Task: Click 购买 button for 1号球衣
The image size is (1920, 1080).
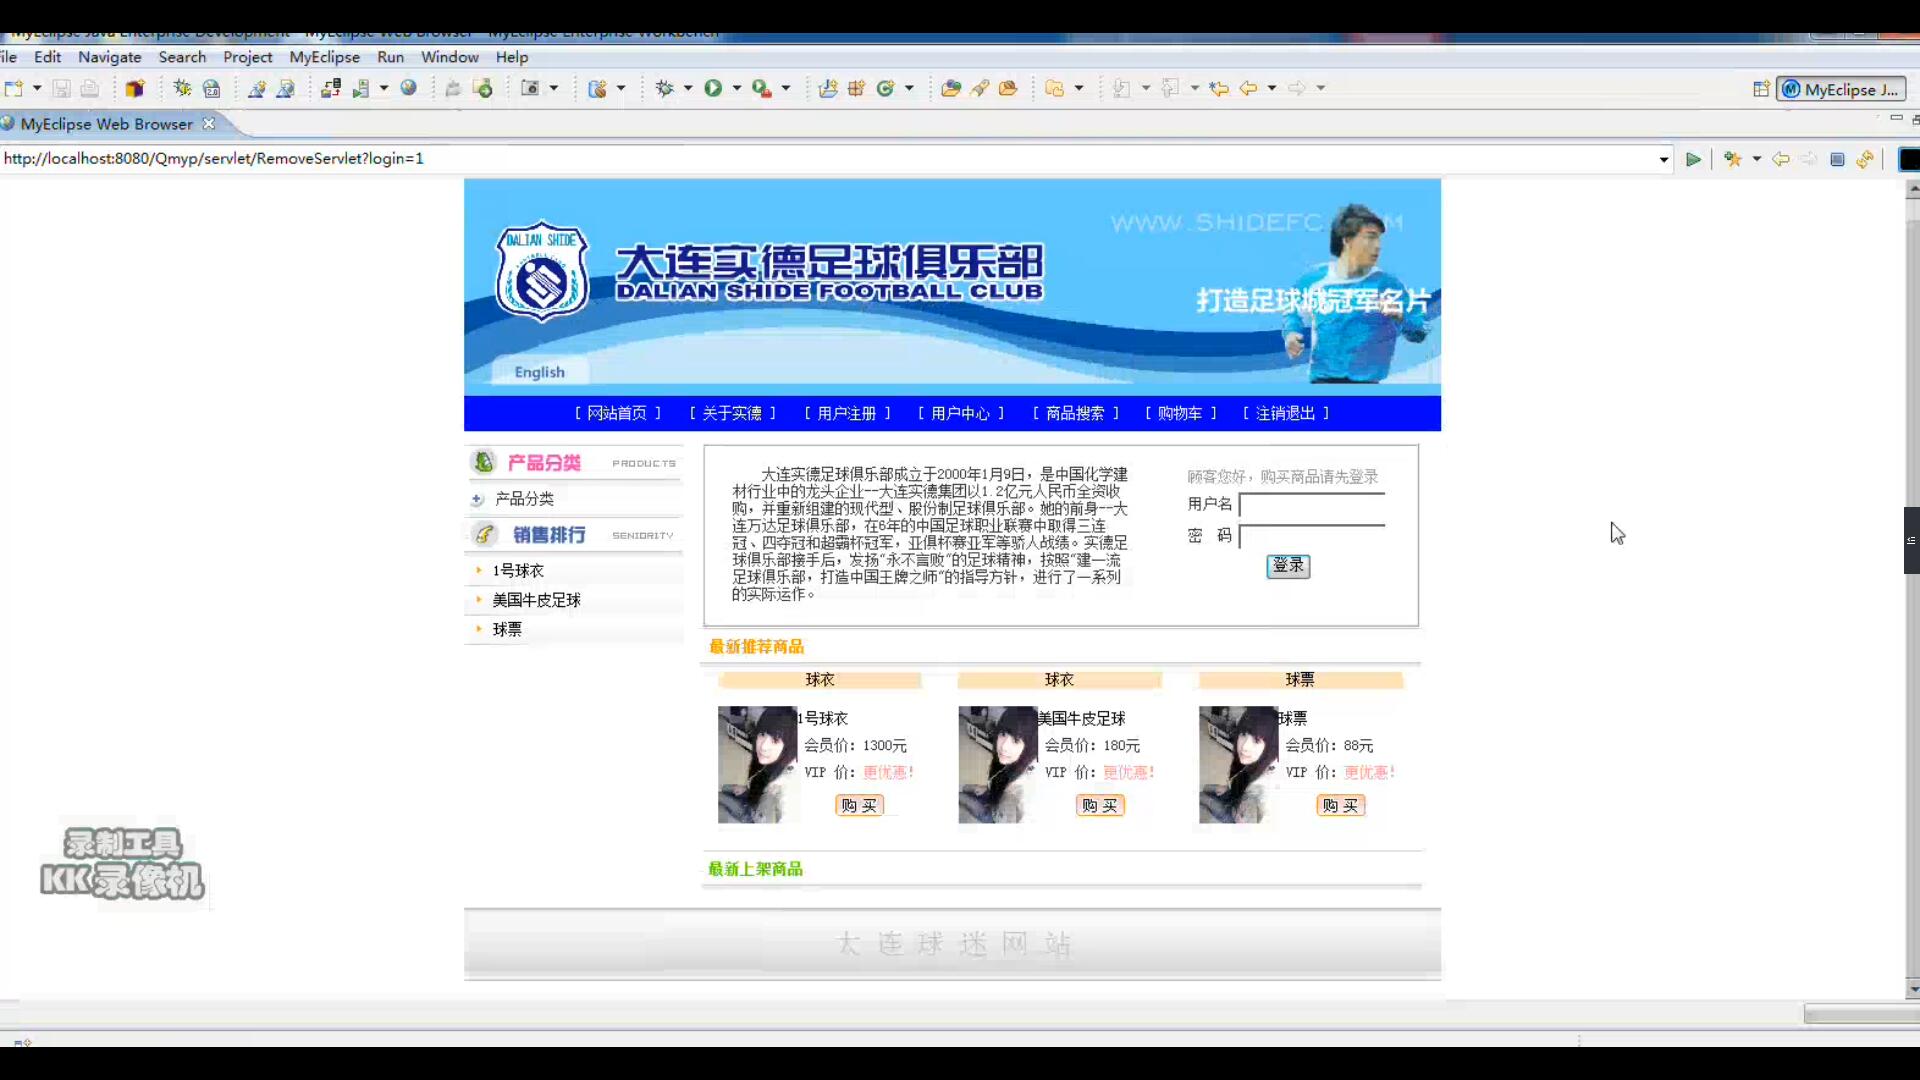Action: [x=860, y=806]
